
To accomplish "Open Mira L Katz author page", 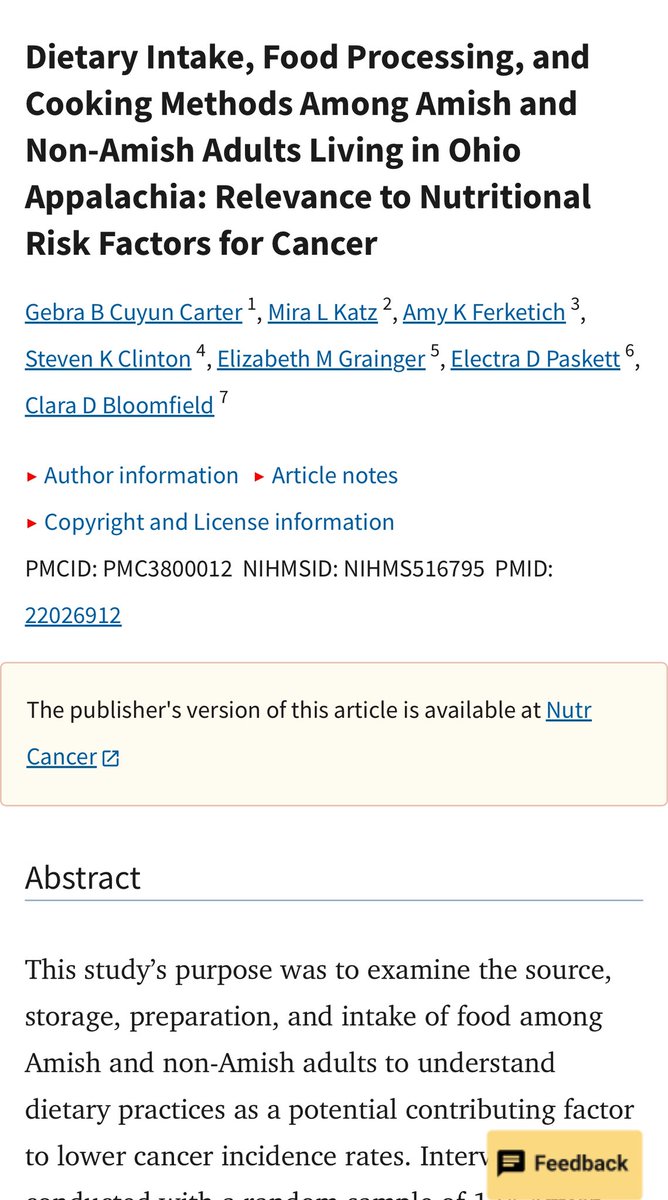I will coord(323,313).
